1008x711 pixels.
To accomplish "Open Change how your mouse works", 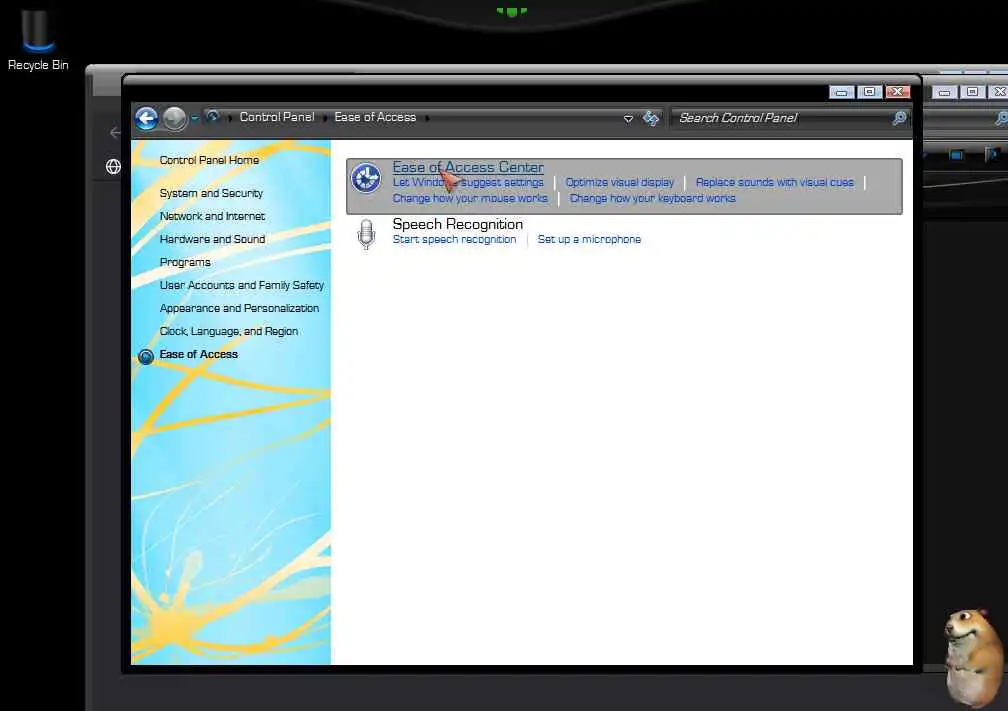I will click(470, 199).
